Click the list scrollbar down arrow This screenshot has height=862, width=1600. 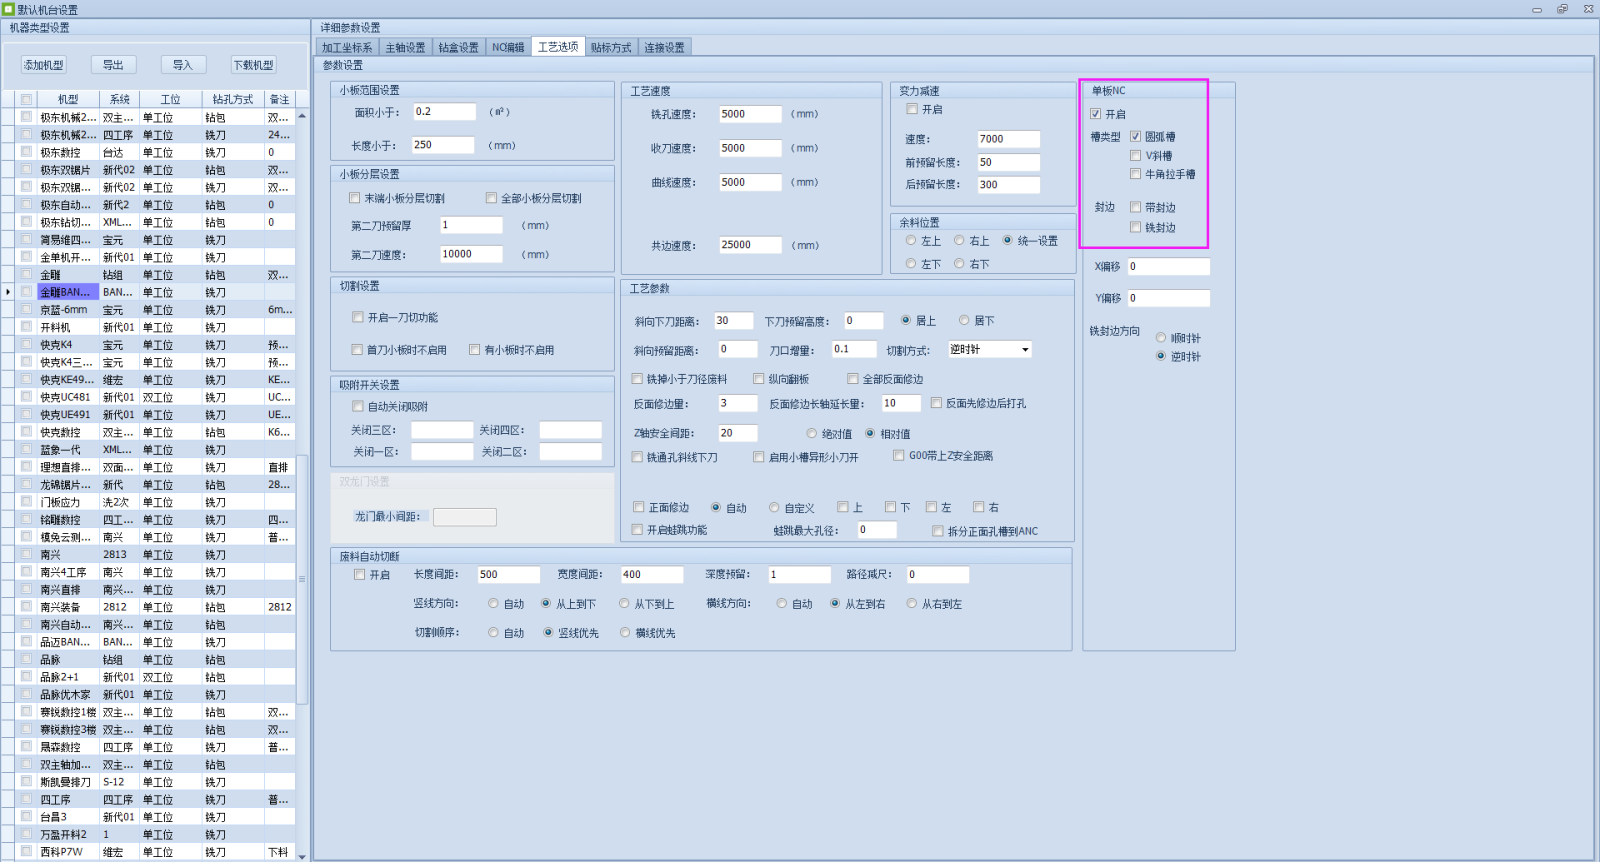[x=302, y=855]
